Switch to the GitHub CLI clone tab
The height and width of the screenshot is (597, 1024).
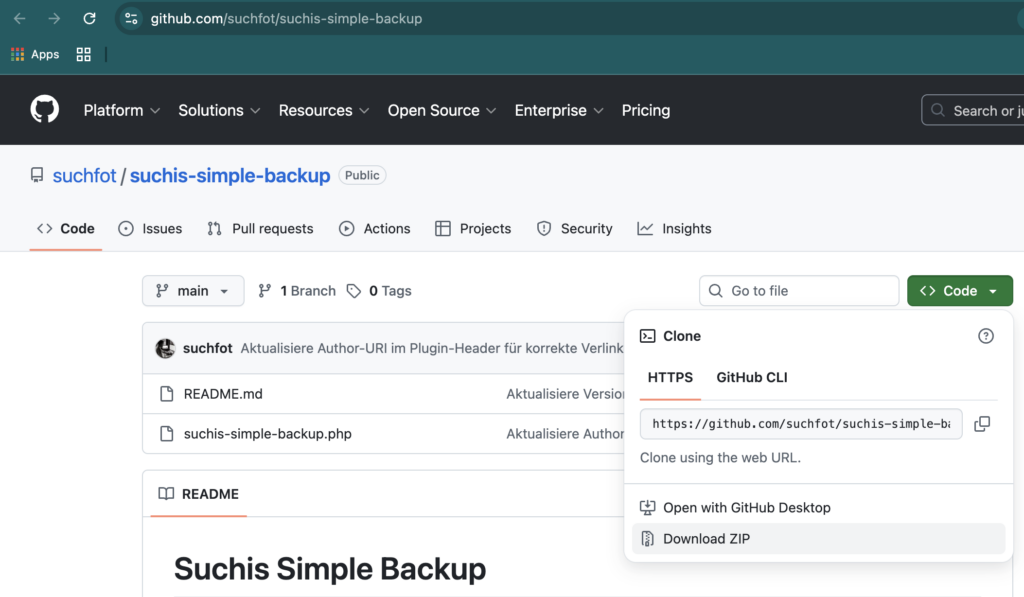[751, 378]
